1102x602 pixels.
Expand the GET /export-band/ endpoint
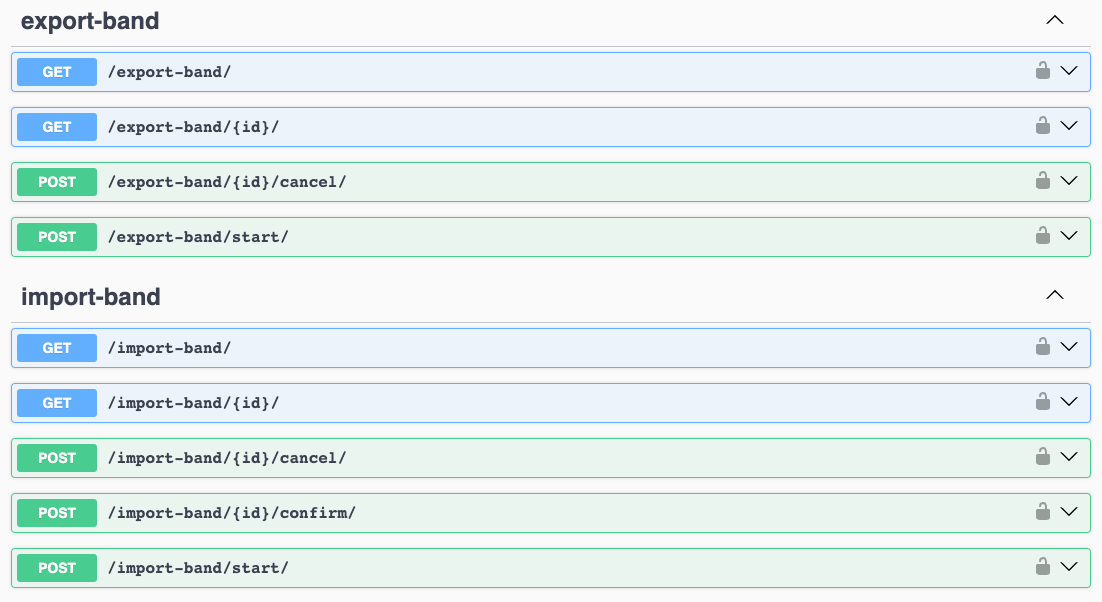tap(1068, 71)
